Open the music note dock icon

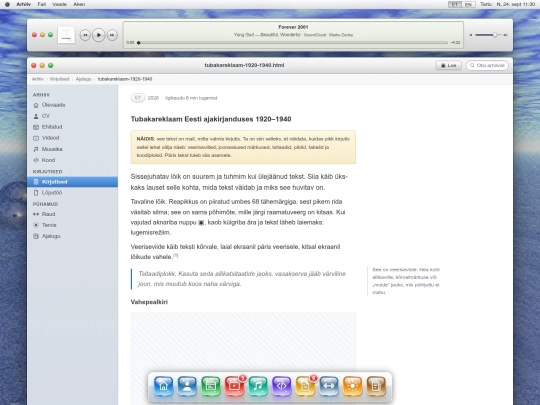(x=258, y=386)
